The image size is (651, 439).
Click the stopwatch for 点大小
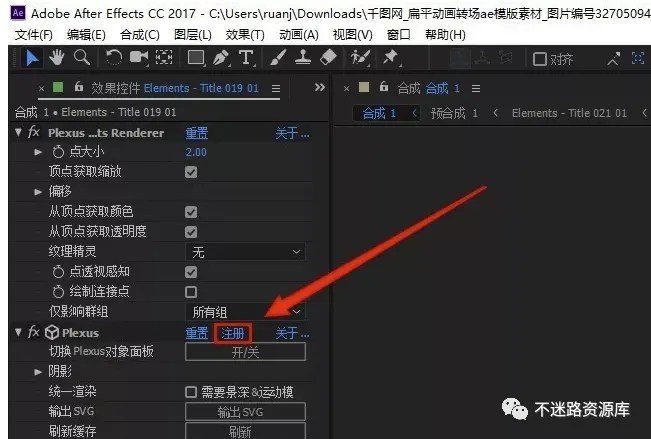(x=58, y=152)
